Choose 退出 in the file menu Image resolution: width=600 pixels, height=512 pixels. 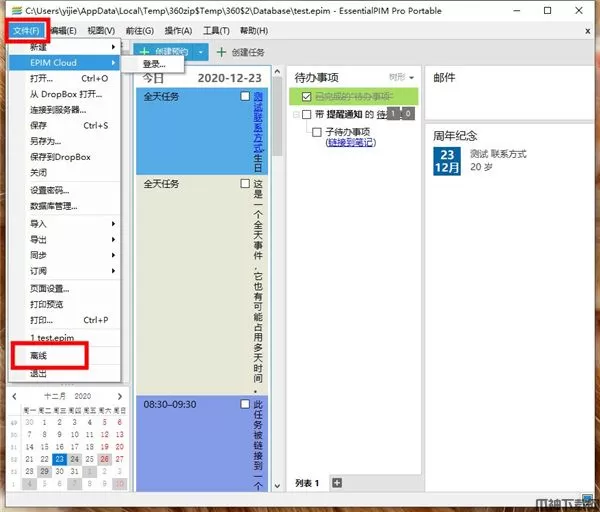[64, 373]
